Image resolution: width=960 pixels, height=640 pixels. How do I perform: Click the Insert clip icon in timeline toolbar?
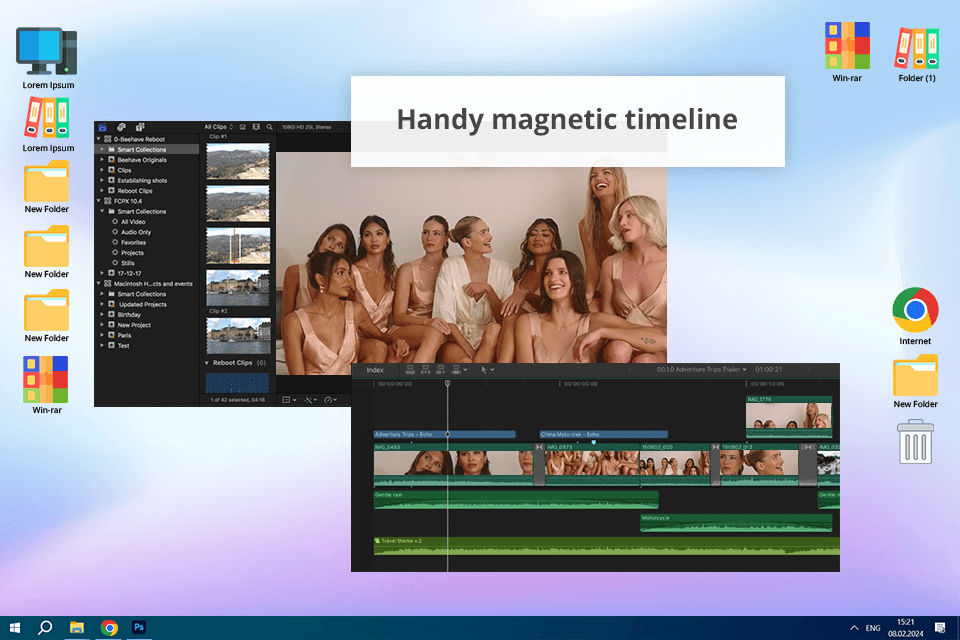[426, 370]
